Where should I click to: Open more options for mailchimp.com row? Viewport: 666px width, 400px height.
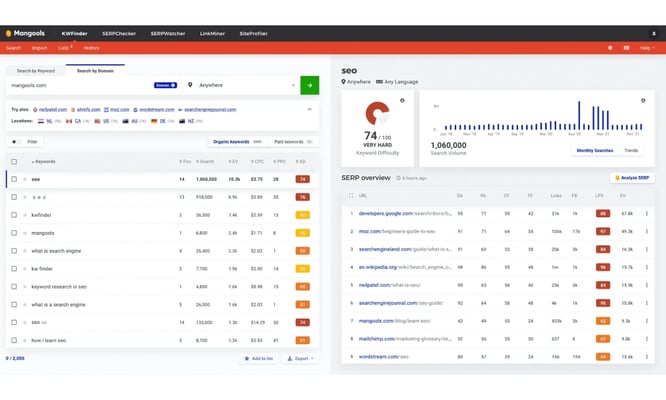click(647, 339)
